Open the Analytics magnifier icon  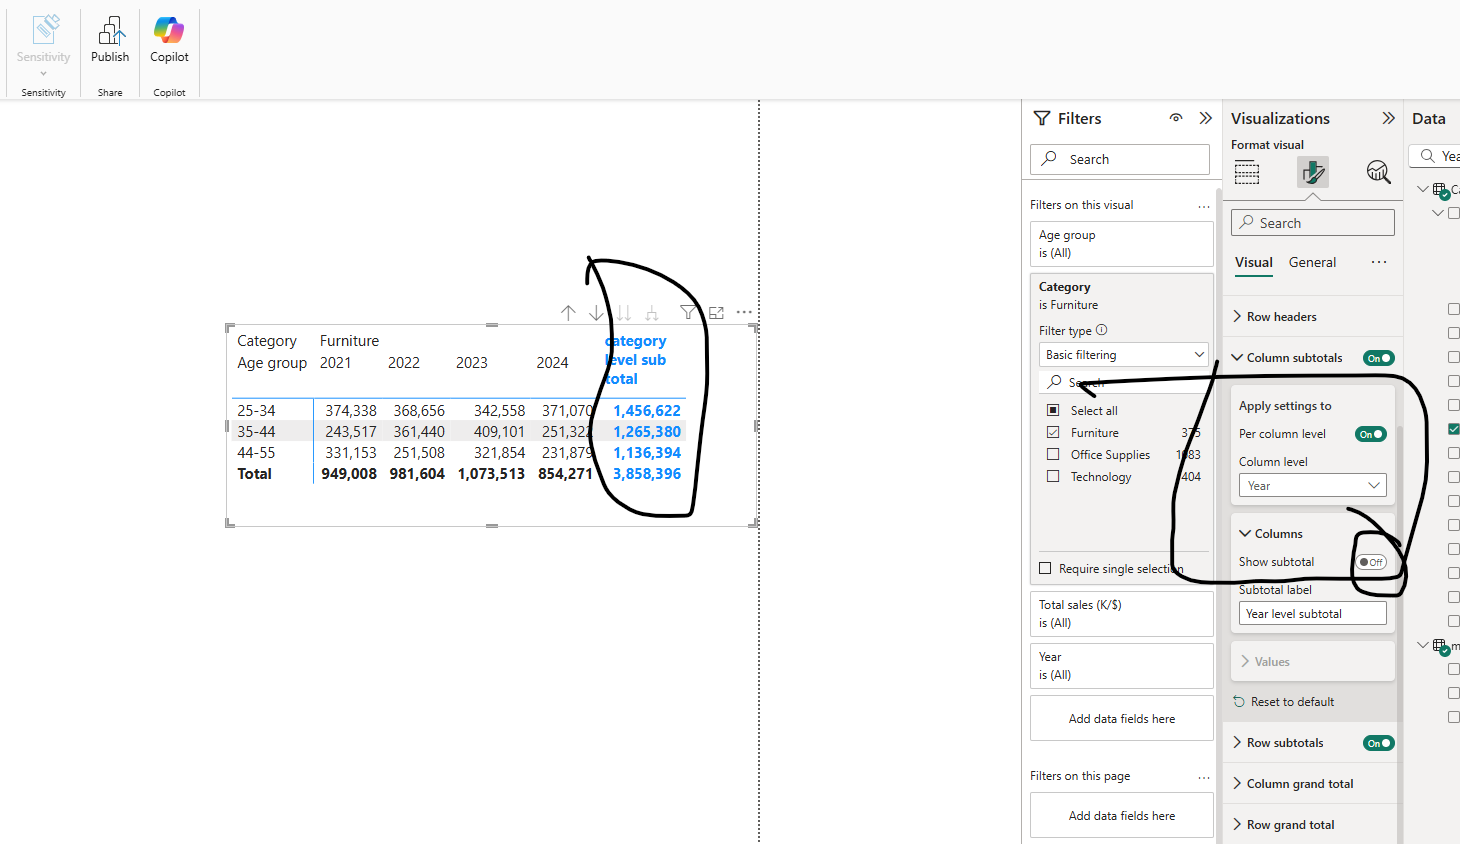(1379, 173)
